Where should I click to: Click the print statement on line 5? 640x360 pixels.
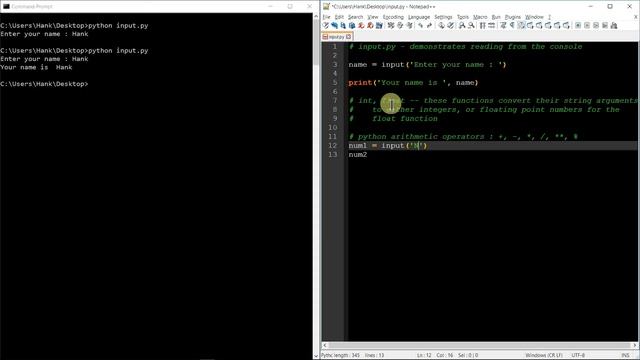413,83
